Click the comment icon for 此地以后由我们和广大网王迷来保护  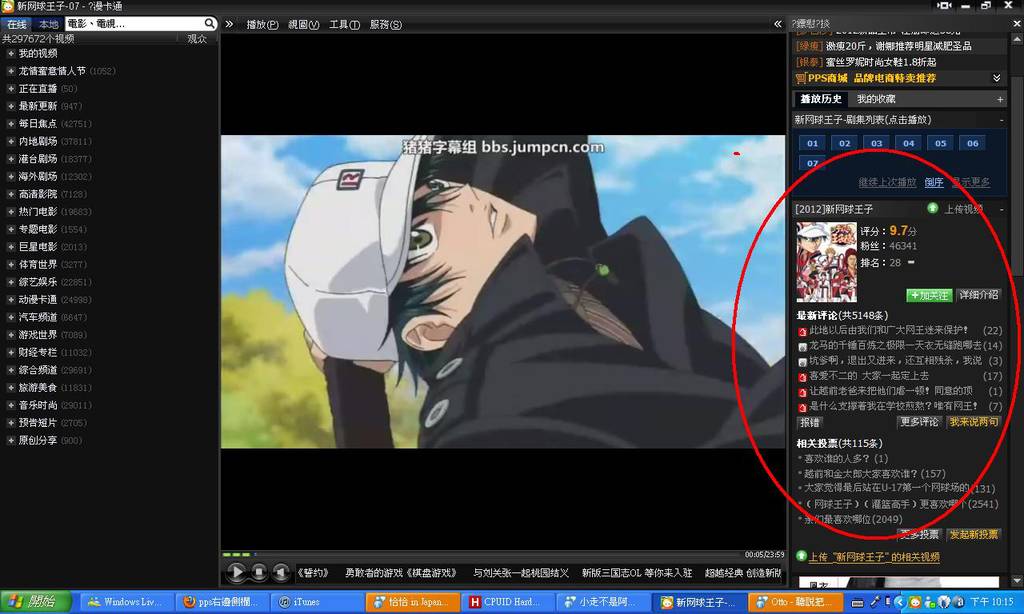pos(803,331)
